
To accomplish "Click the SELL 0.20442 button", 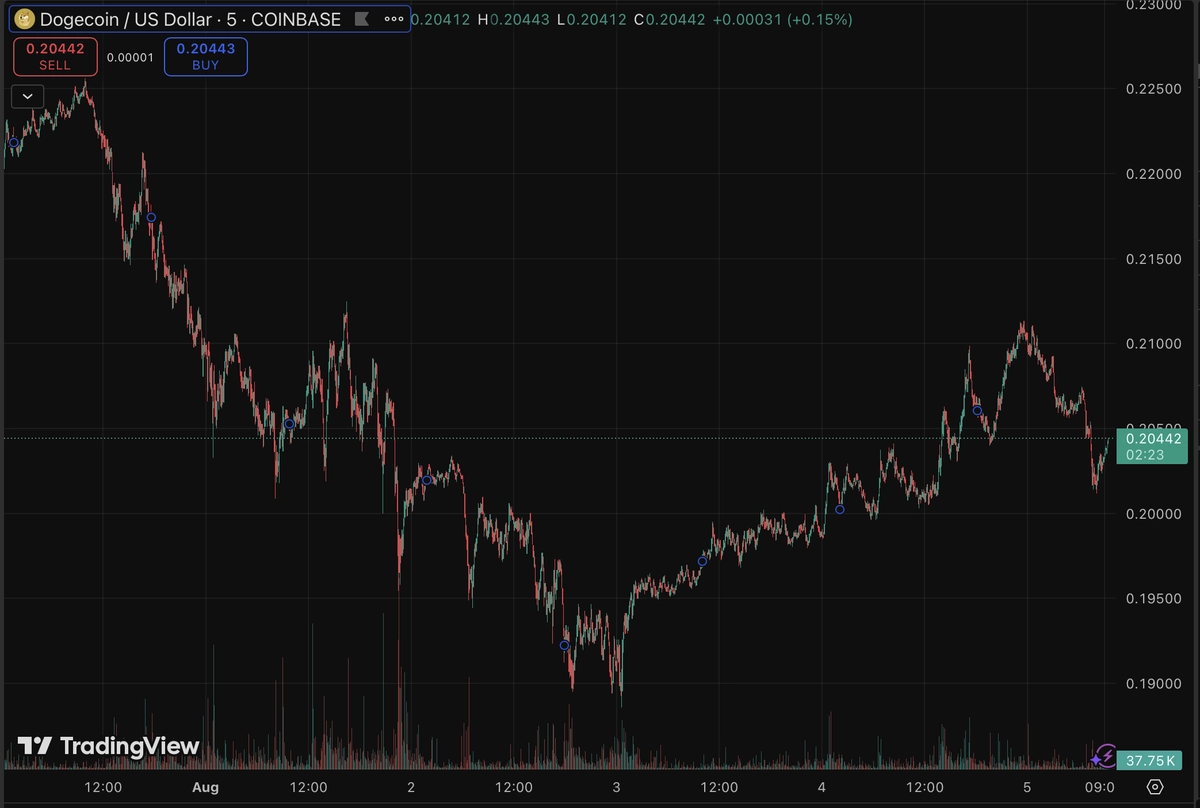I will [55, 56].
